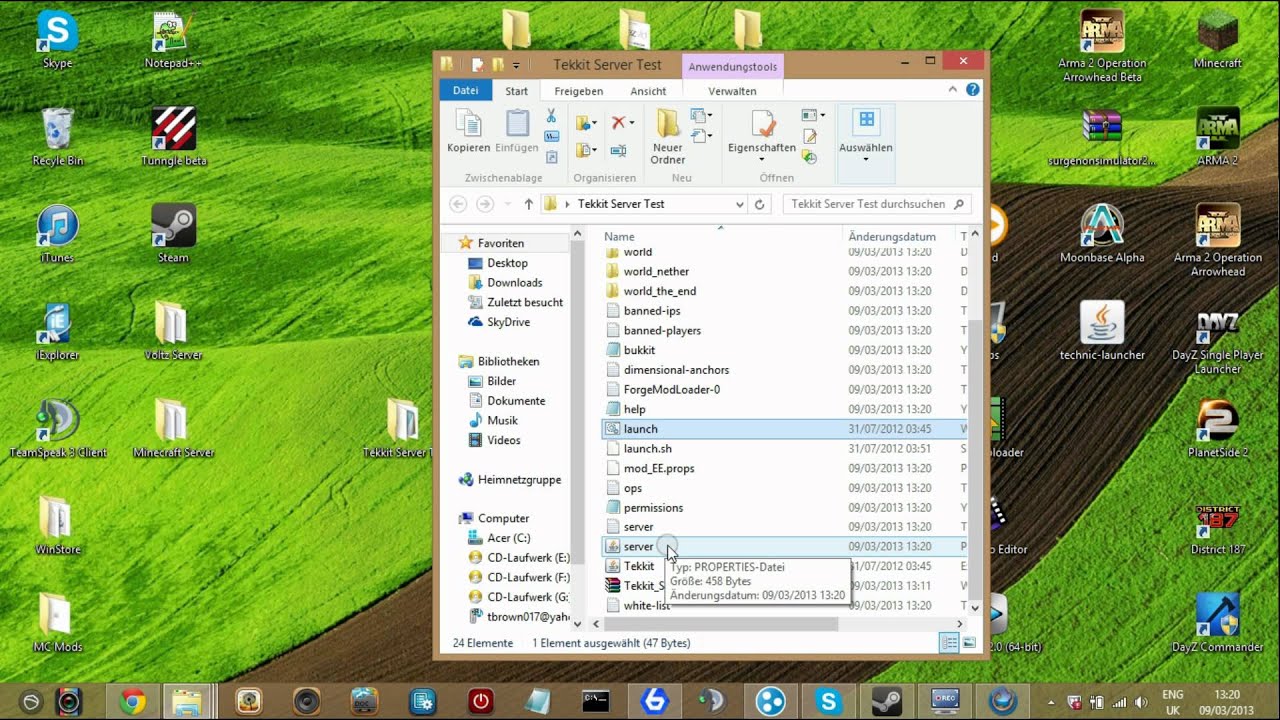
Task: Open the command prompt taskbar icon
Action: pyautogui.click(x=596, y=702)
